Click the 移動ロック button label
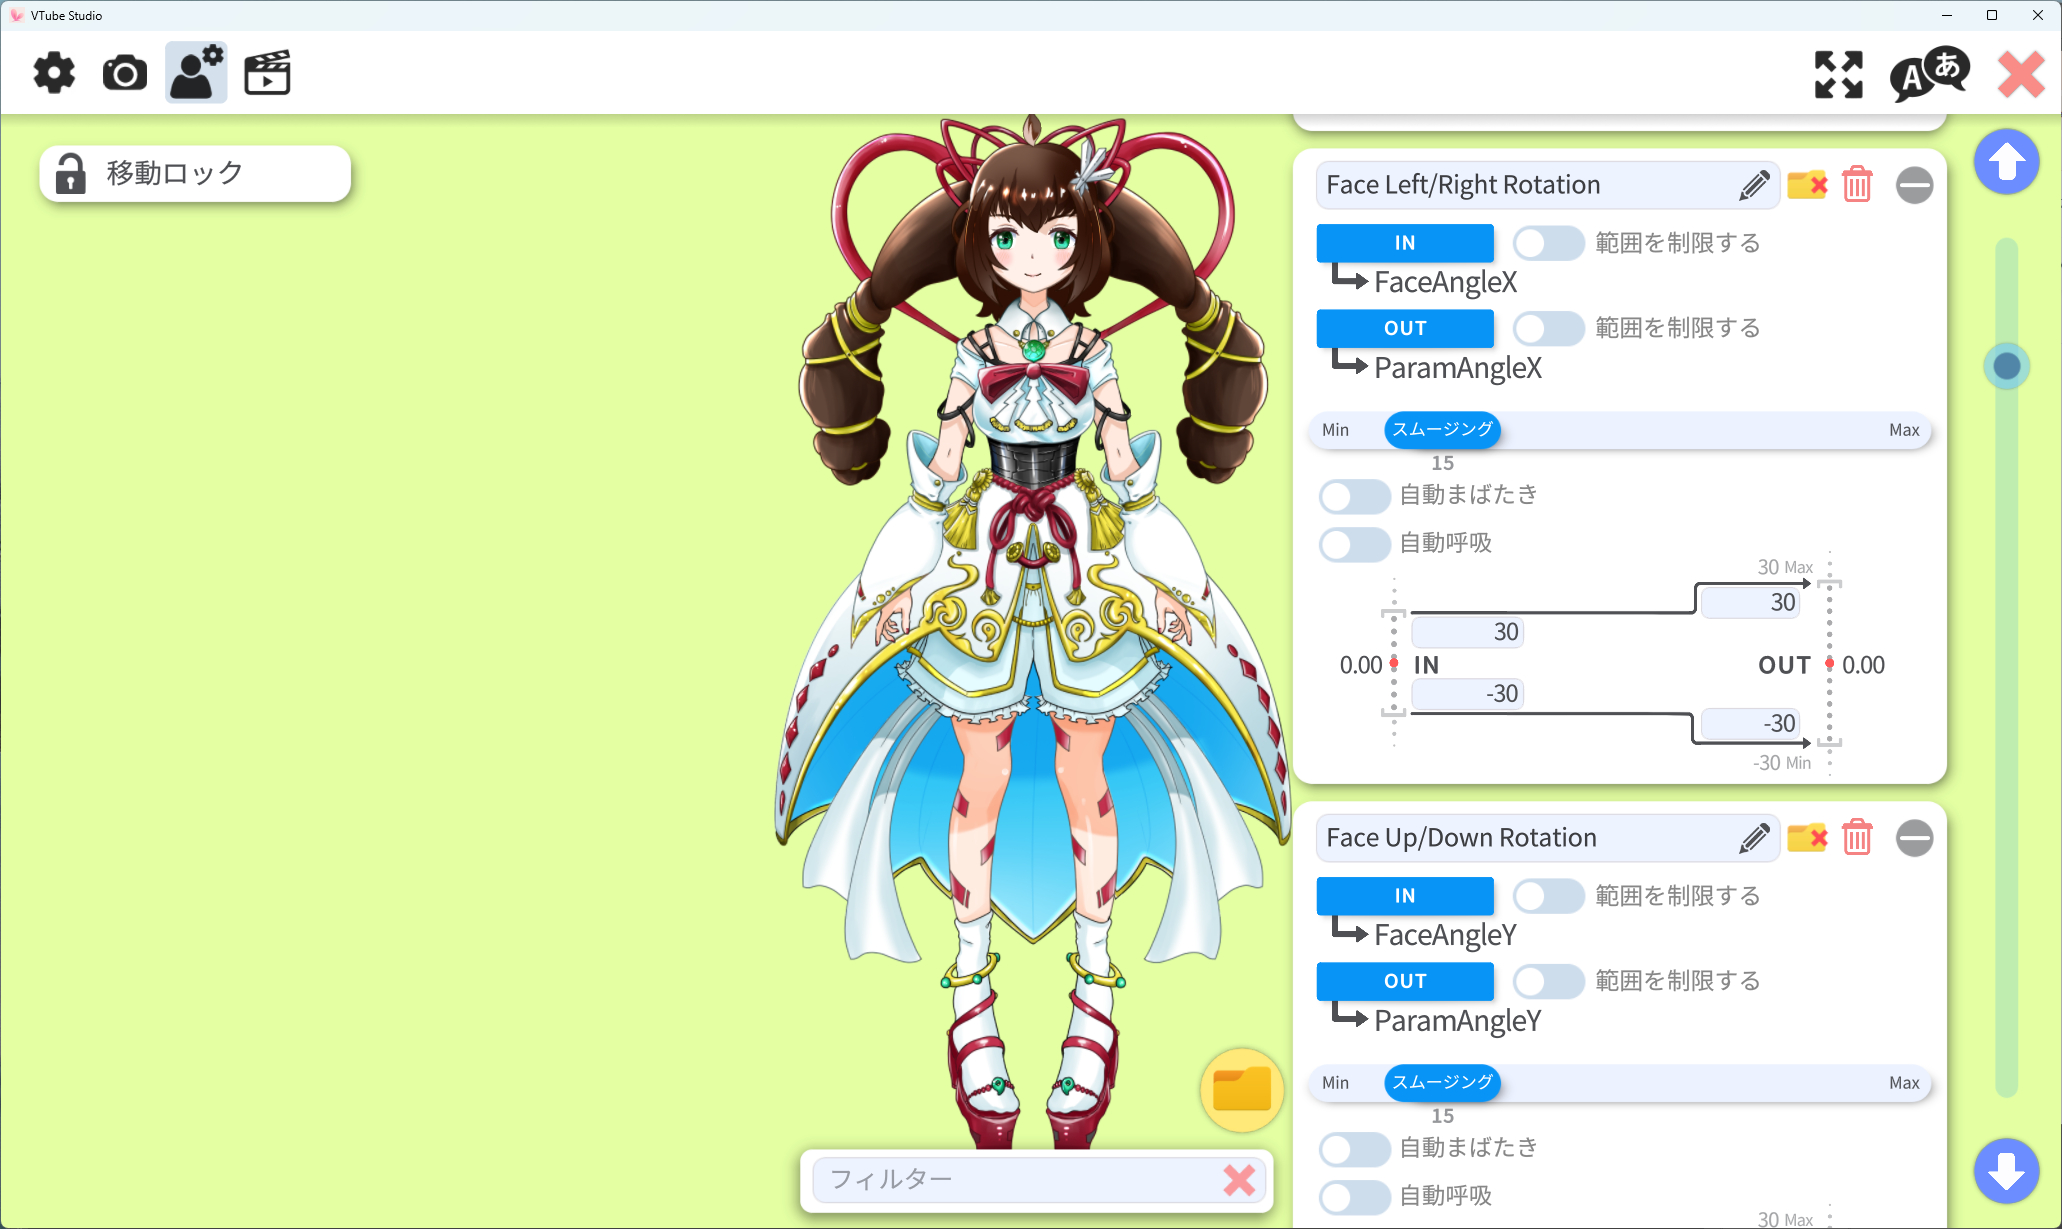Screen dimensions: 2062x1229 [175, 173]
